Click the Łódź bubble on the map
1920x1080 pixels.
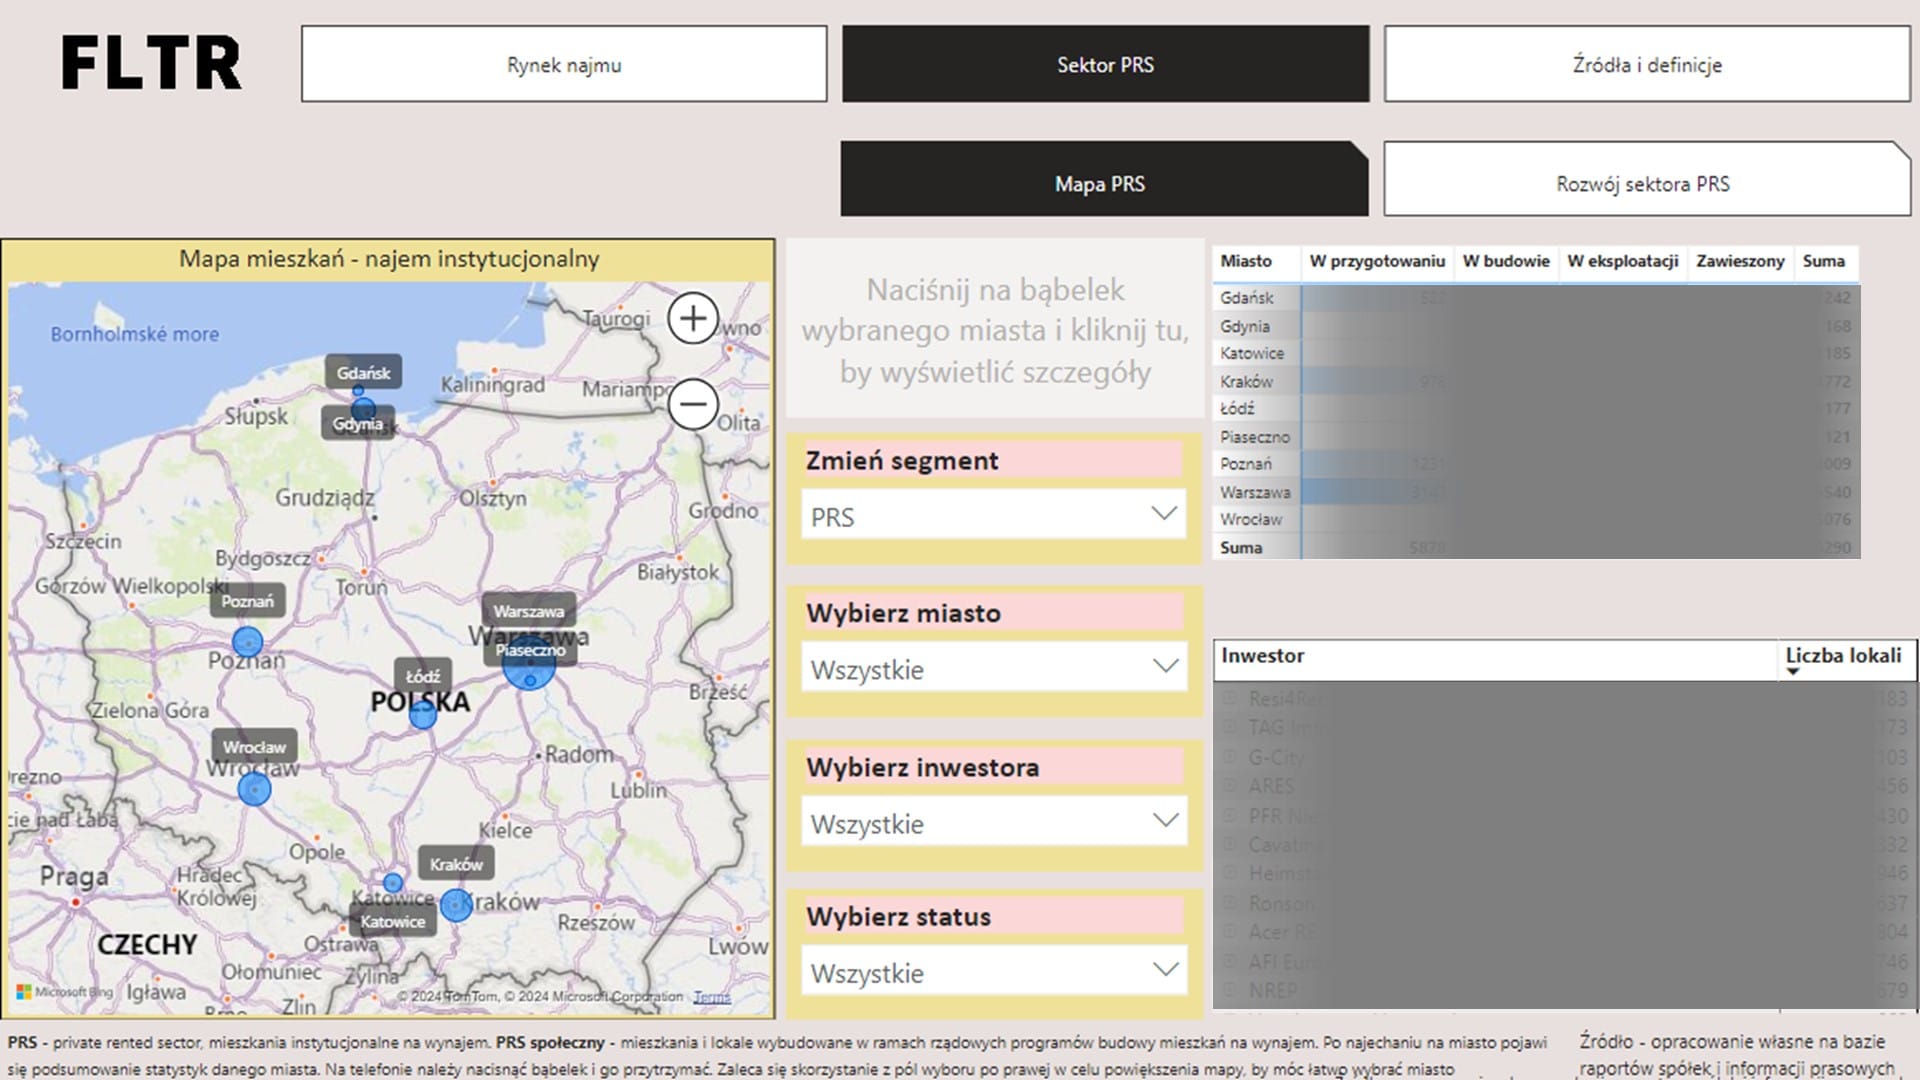(423, 714)
